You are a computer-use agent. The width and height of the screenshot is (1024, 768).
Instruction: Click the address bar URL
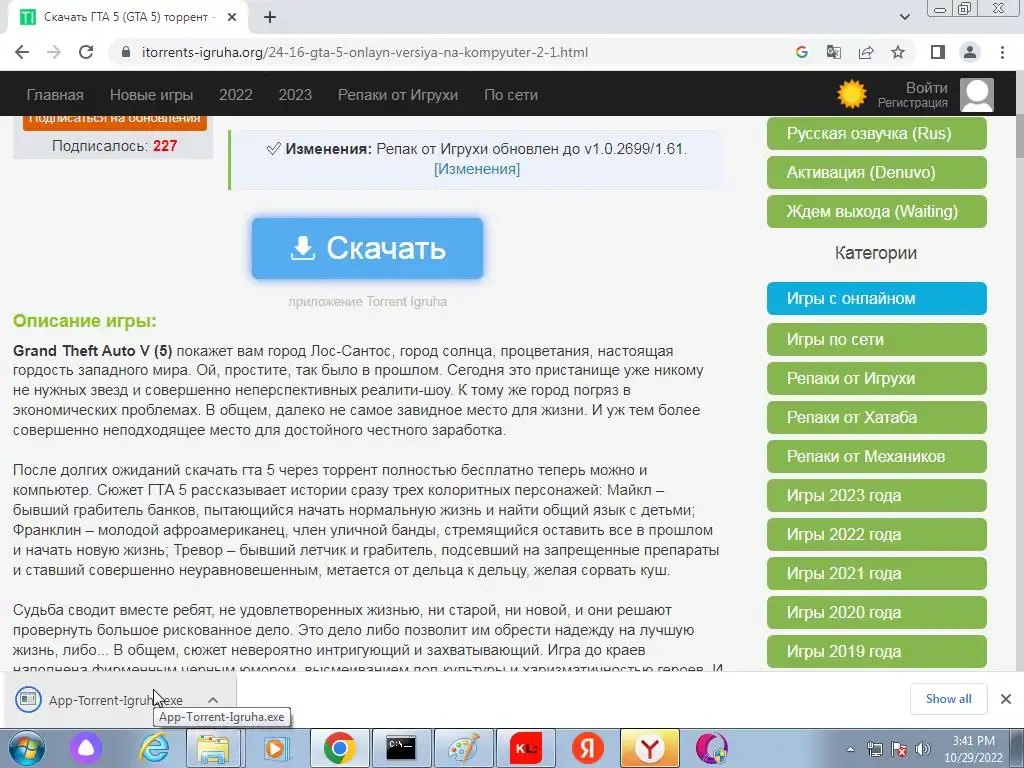(364, 52)
